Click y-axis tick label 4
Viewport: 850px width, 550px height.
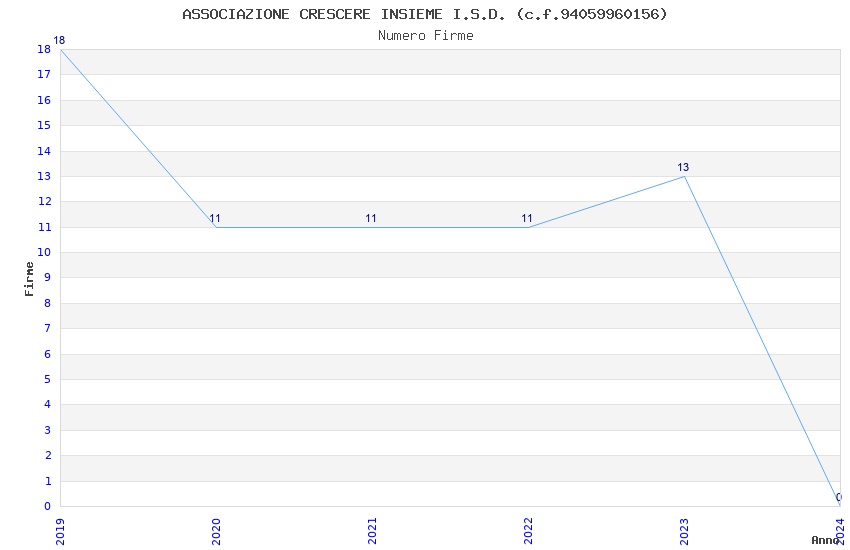(47, 404)
